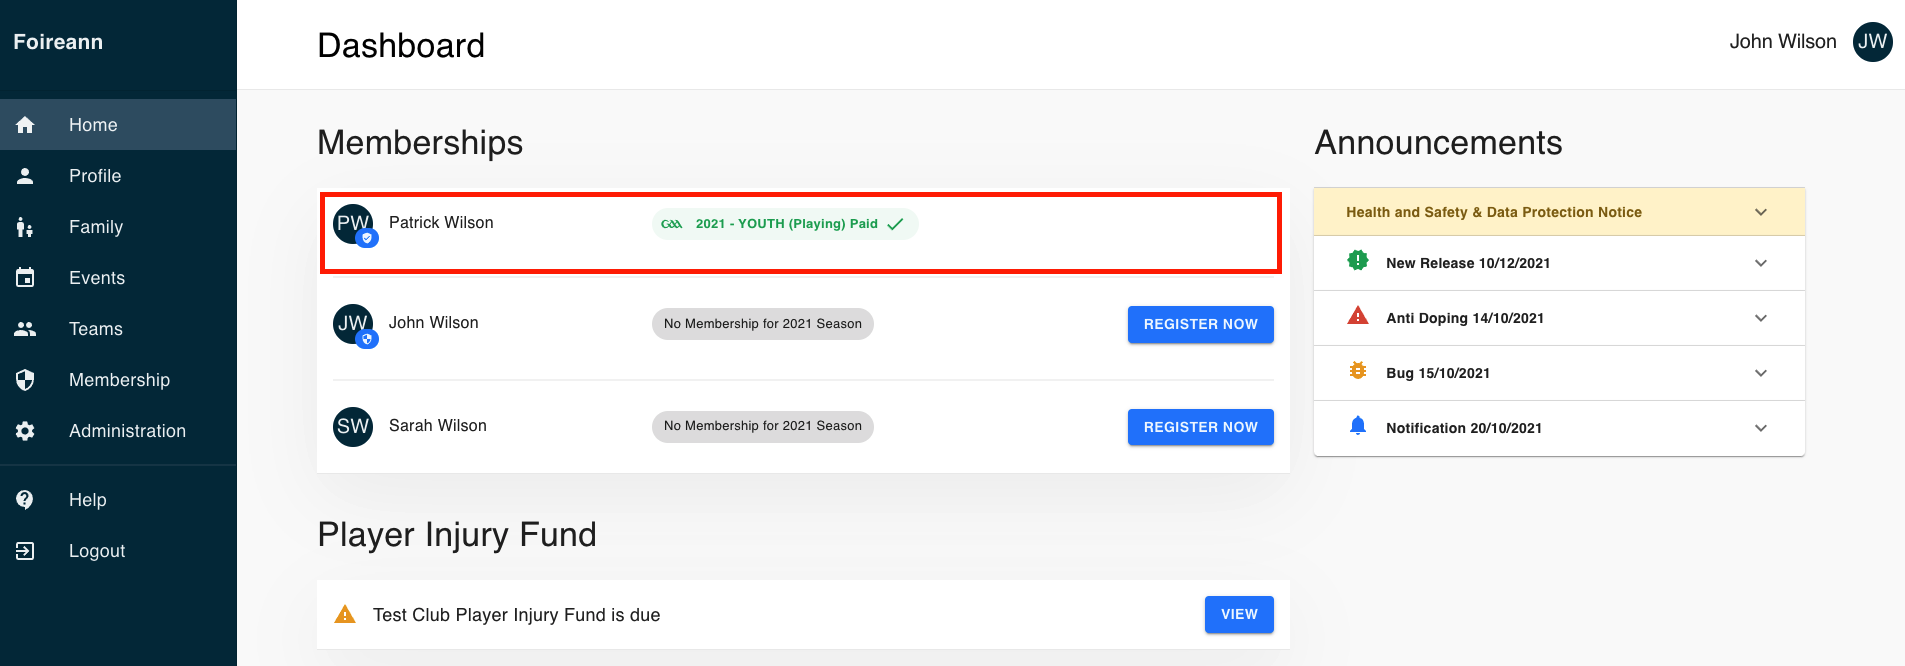
Task: Click the red Anti Doping warning icon
Action: 1358,316
